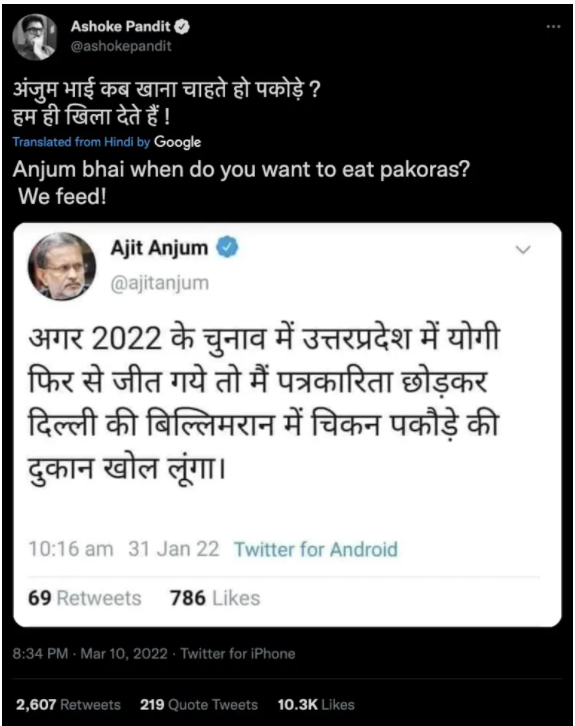Screen dimensions: 575x726
Task: View the 2,607 Retweets list
Action: [x=68, y=705]
